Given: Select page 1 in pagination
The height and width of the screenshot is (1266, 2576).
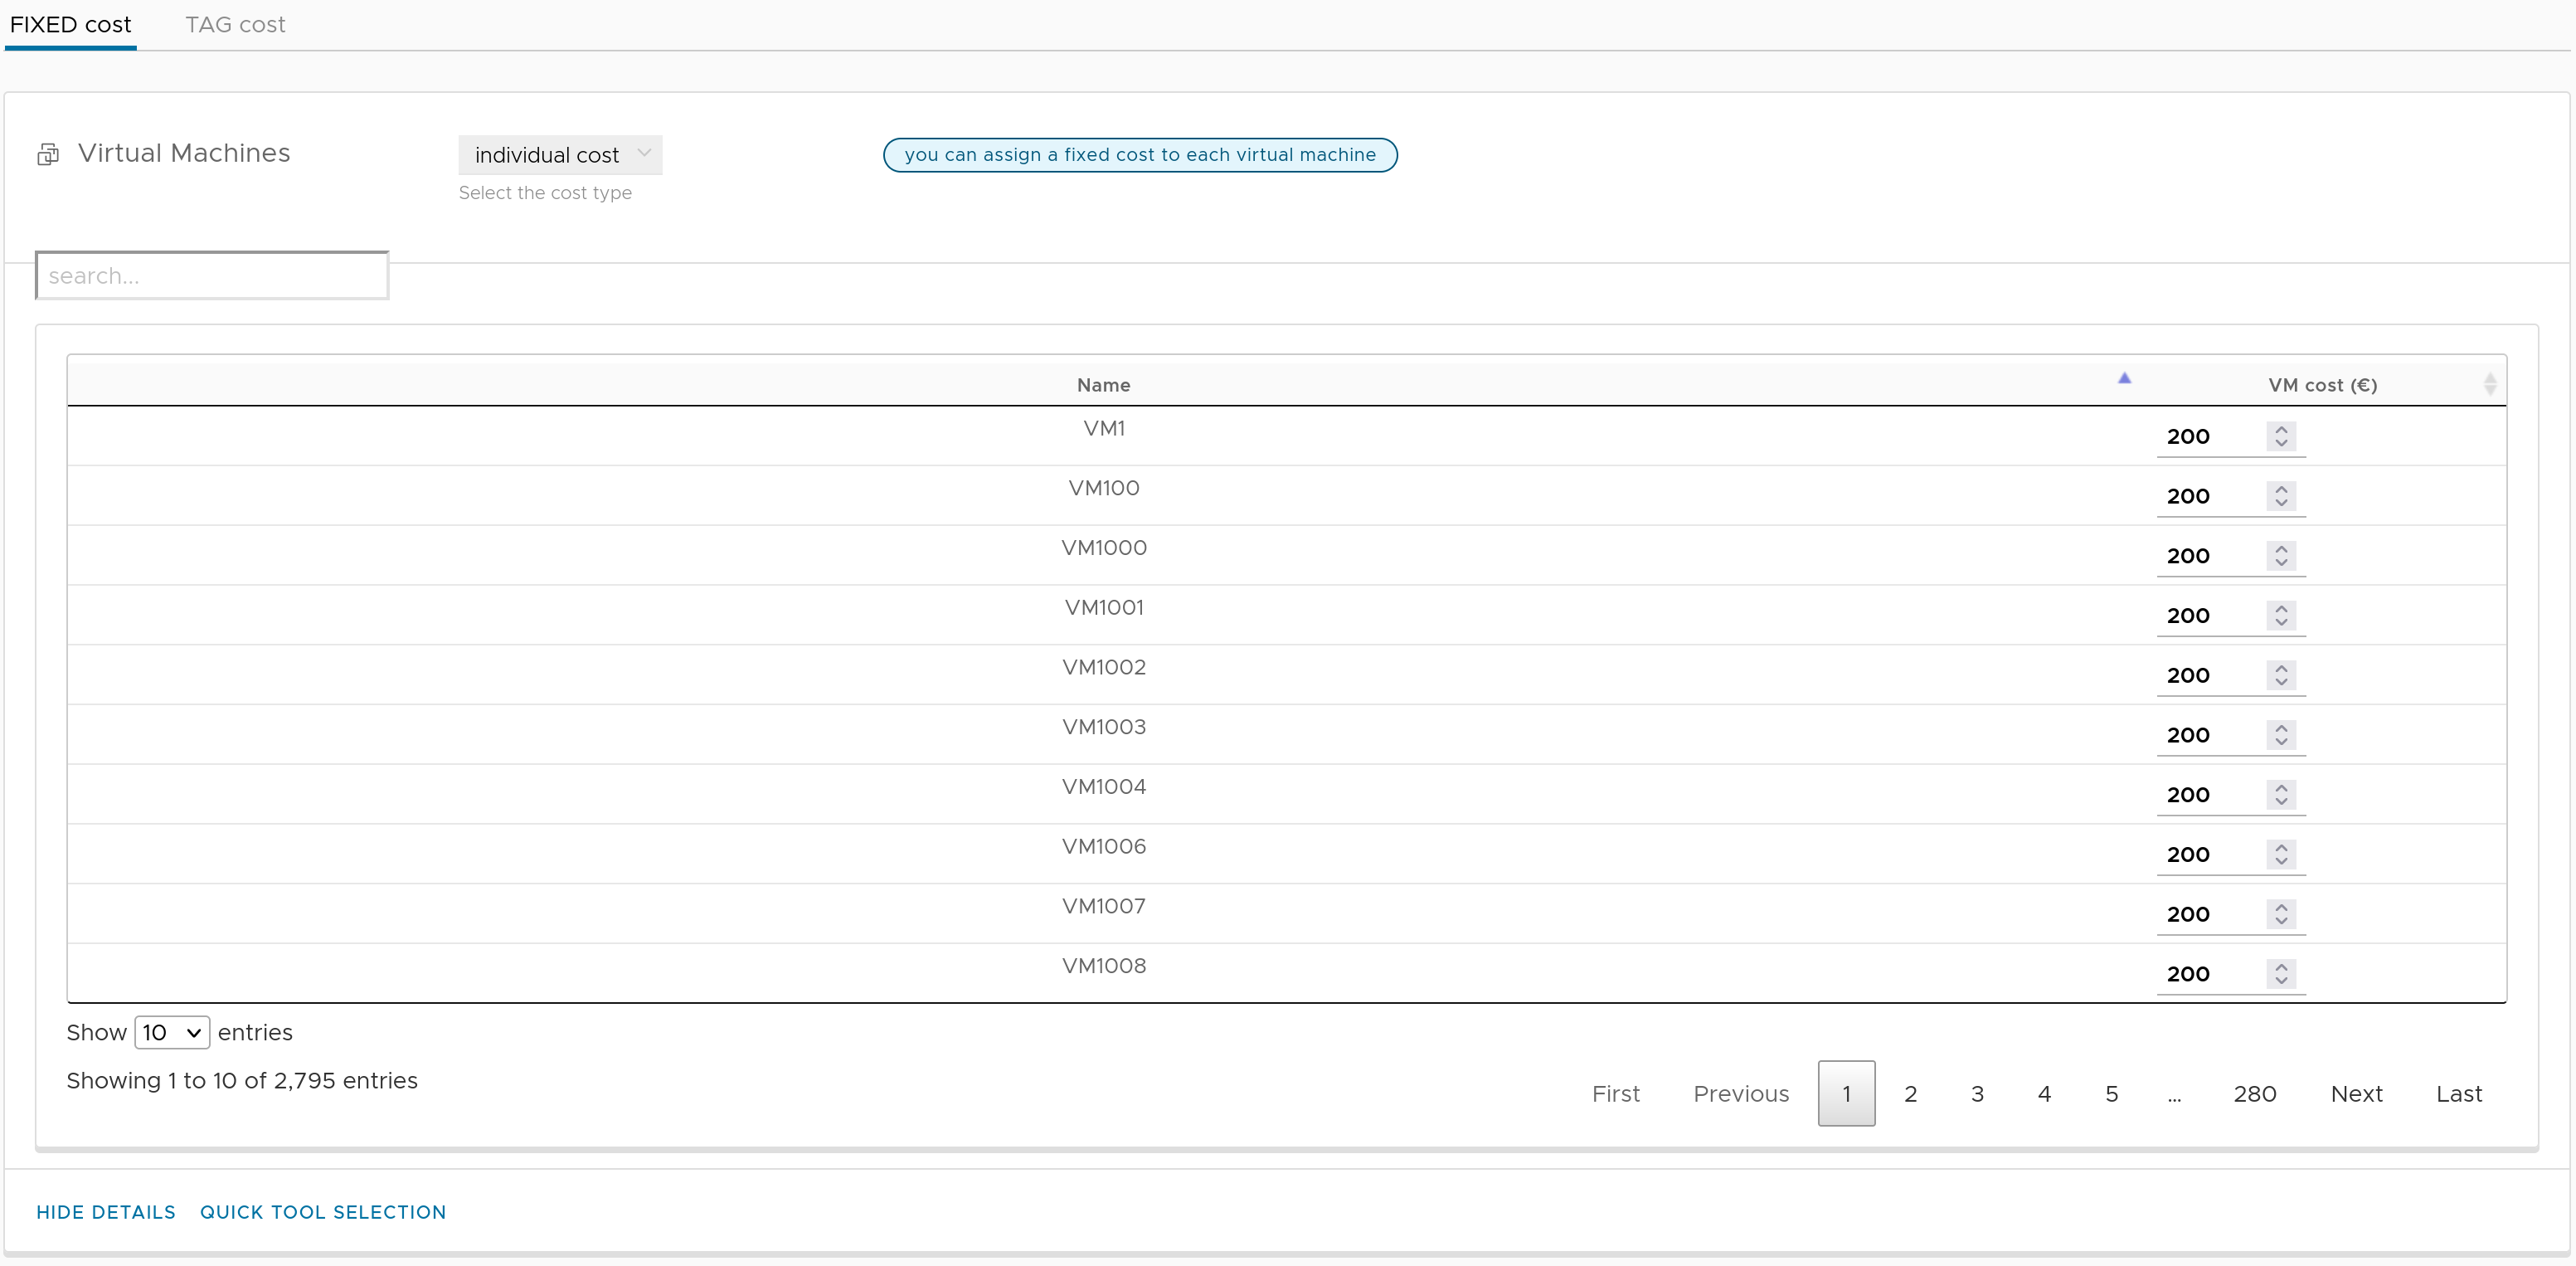Looking at the screenshot, I should click(x=1846, y=1094).
